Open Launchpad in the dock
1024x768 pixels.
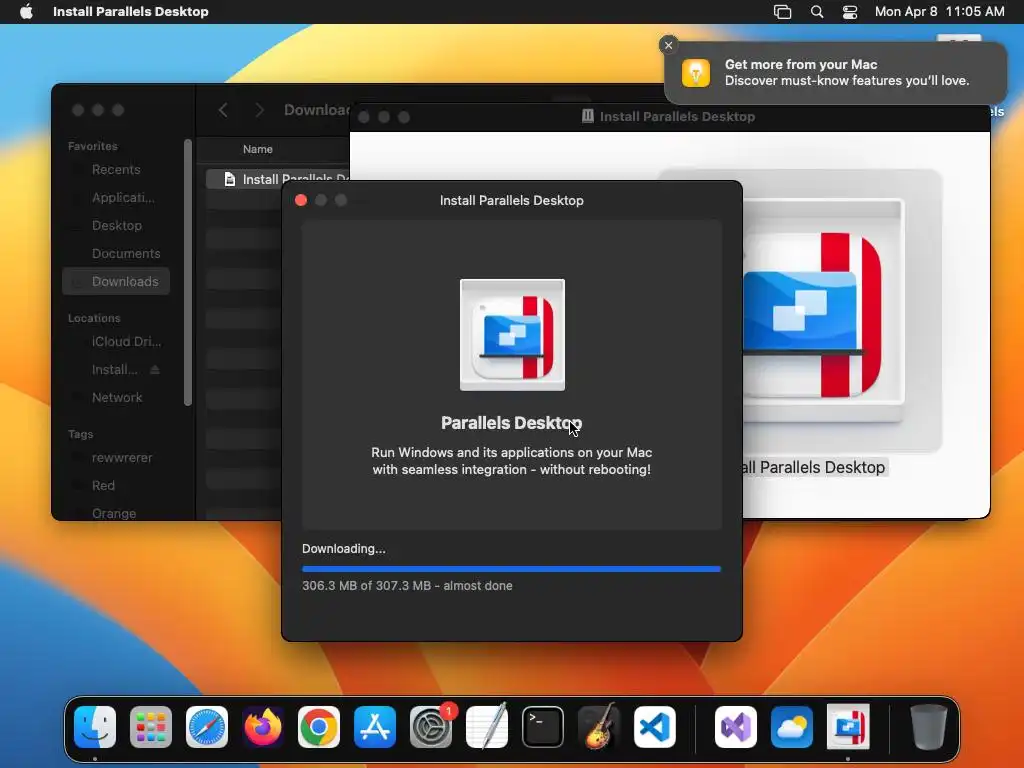point(151,727)
